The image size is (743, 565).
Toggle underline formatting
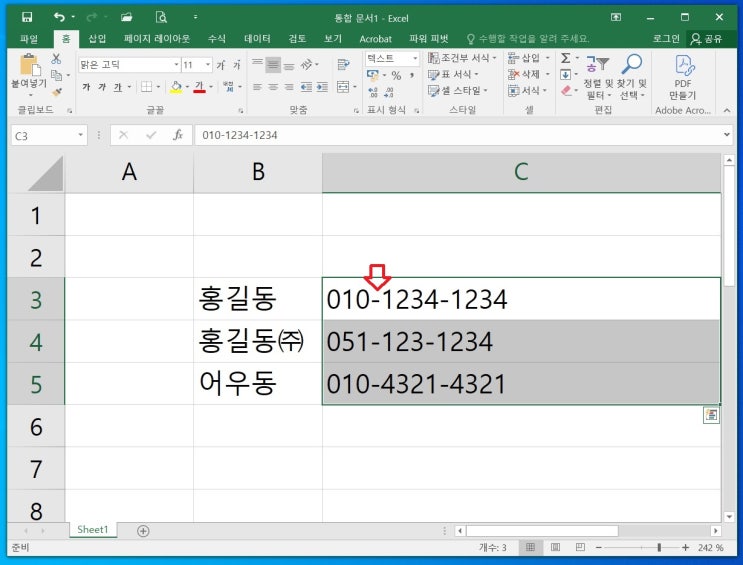tap(118, 87)
